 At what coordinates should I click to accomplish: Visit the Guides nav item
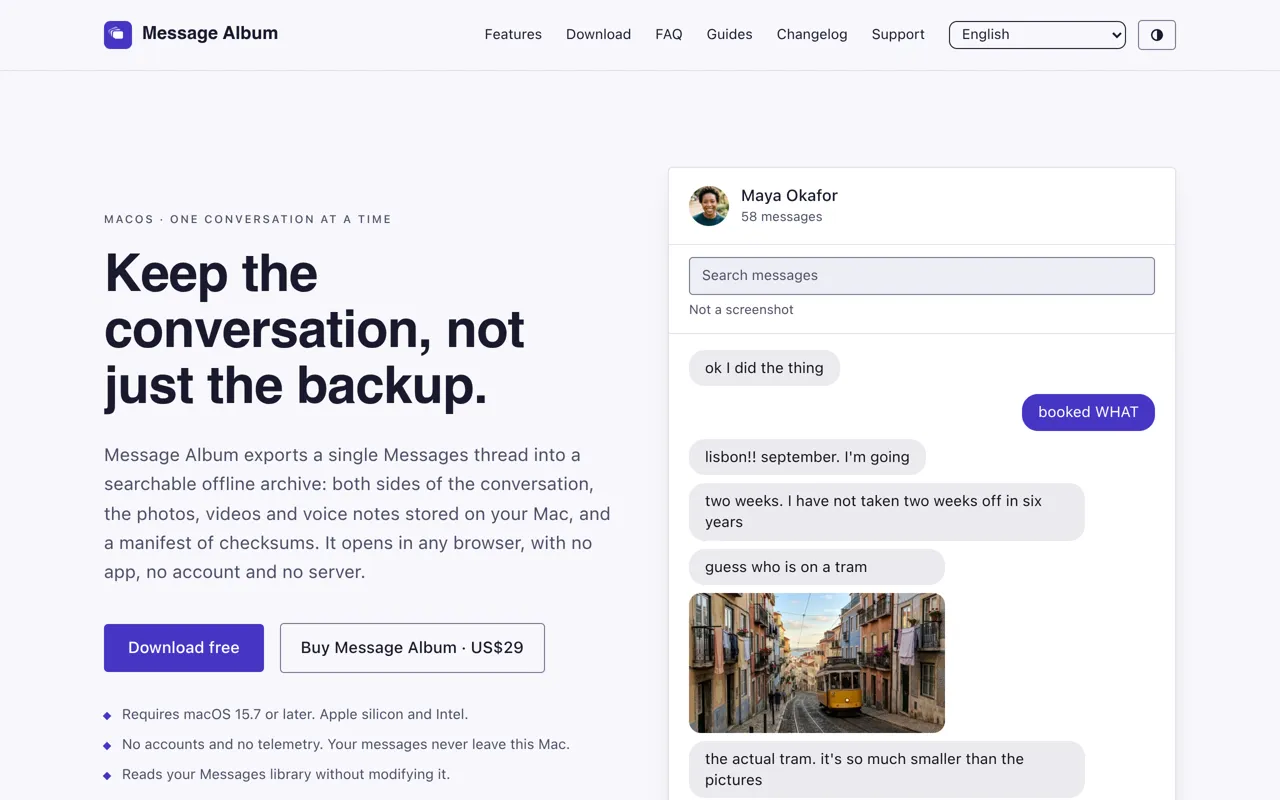click(x=729, y=34)
